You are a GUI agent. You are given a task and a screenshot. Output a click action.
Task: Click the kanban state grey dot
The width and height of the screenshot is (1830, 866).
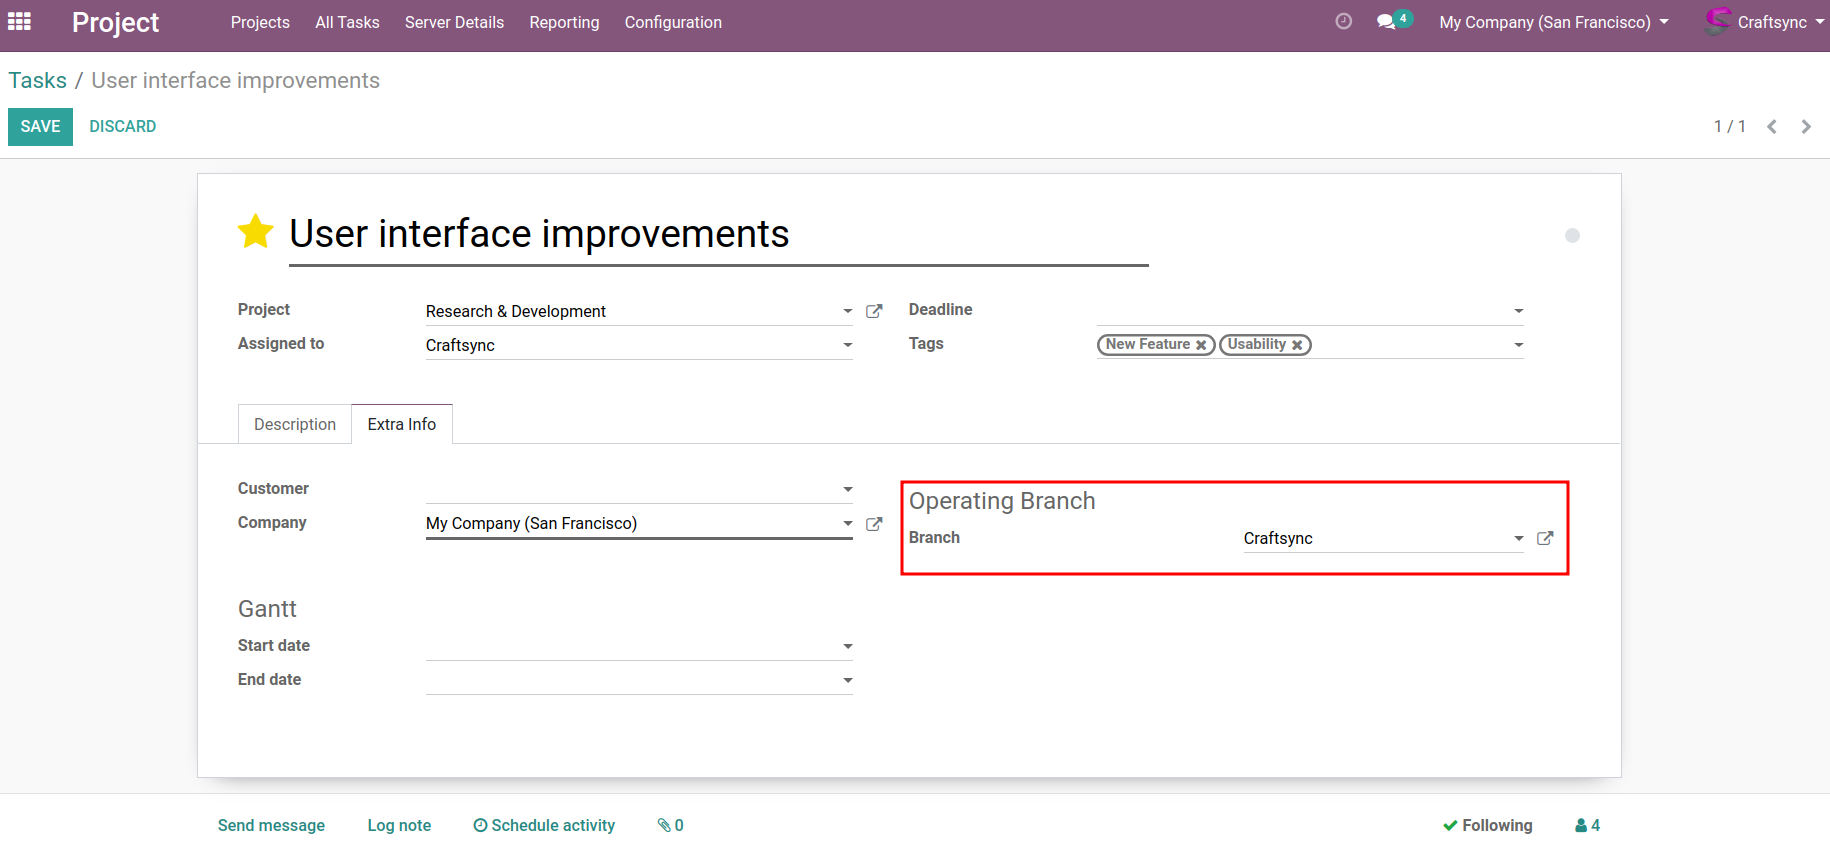(1572, 236)
